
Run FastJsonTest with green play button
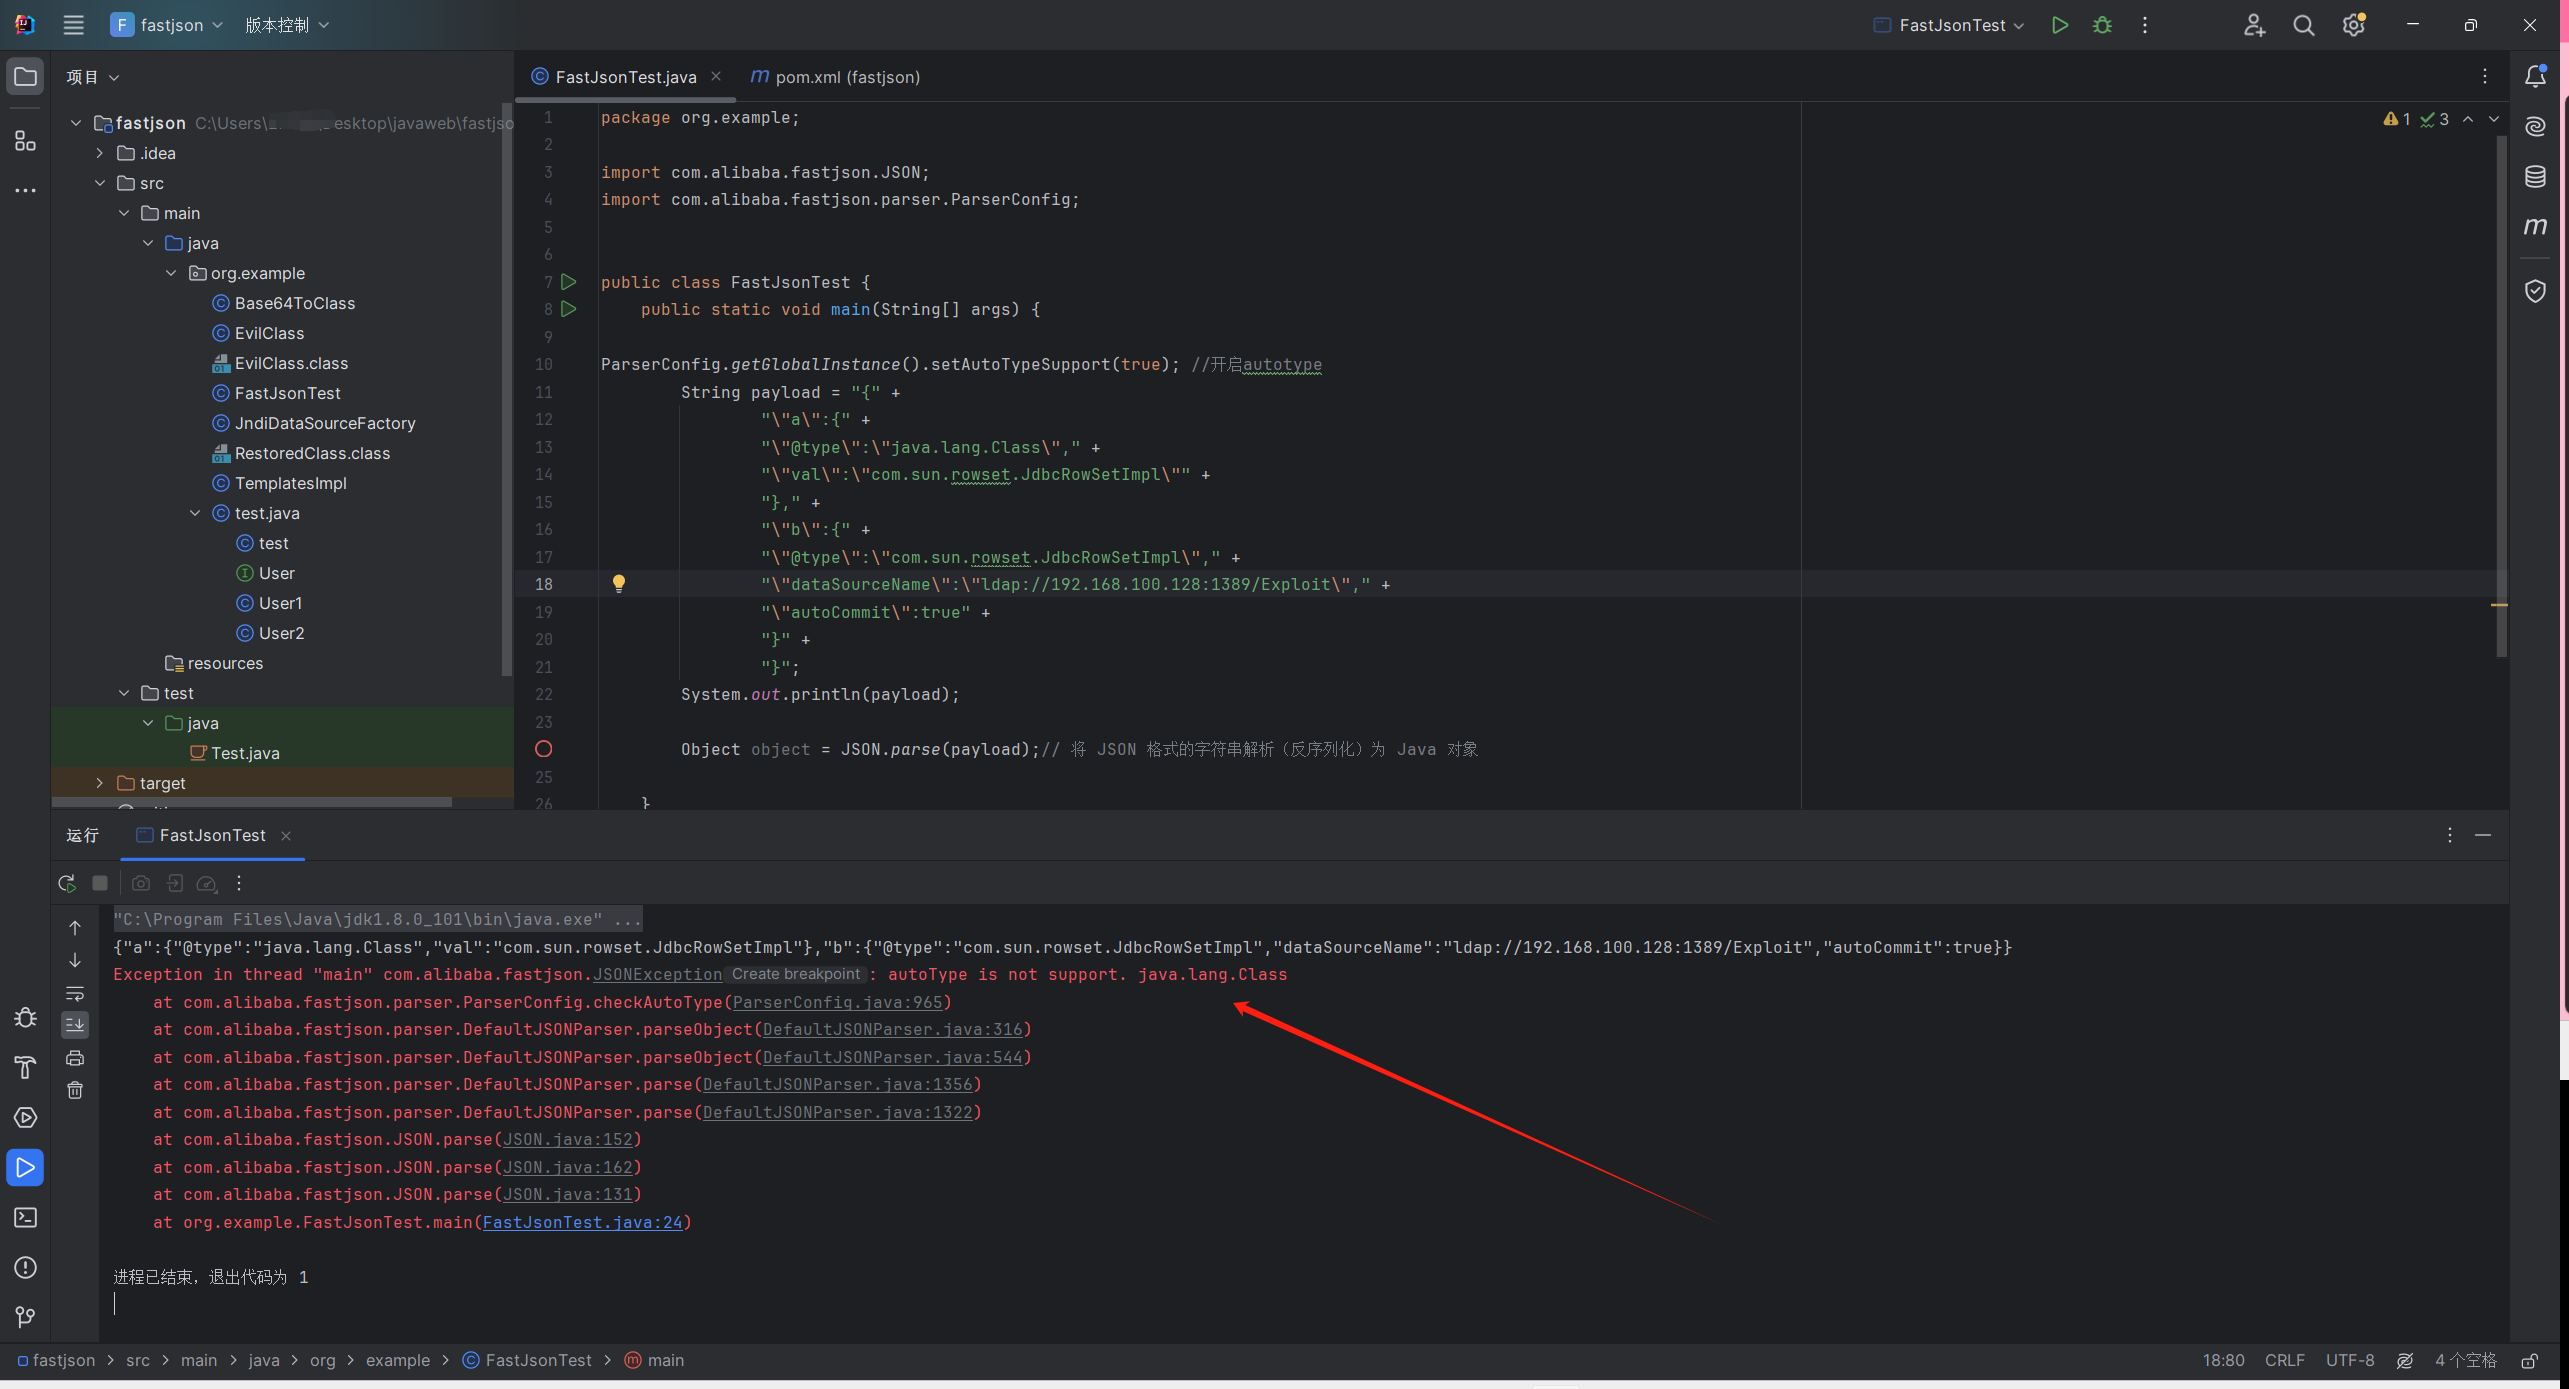coord(2059,25)
